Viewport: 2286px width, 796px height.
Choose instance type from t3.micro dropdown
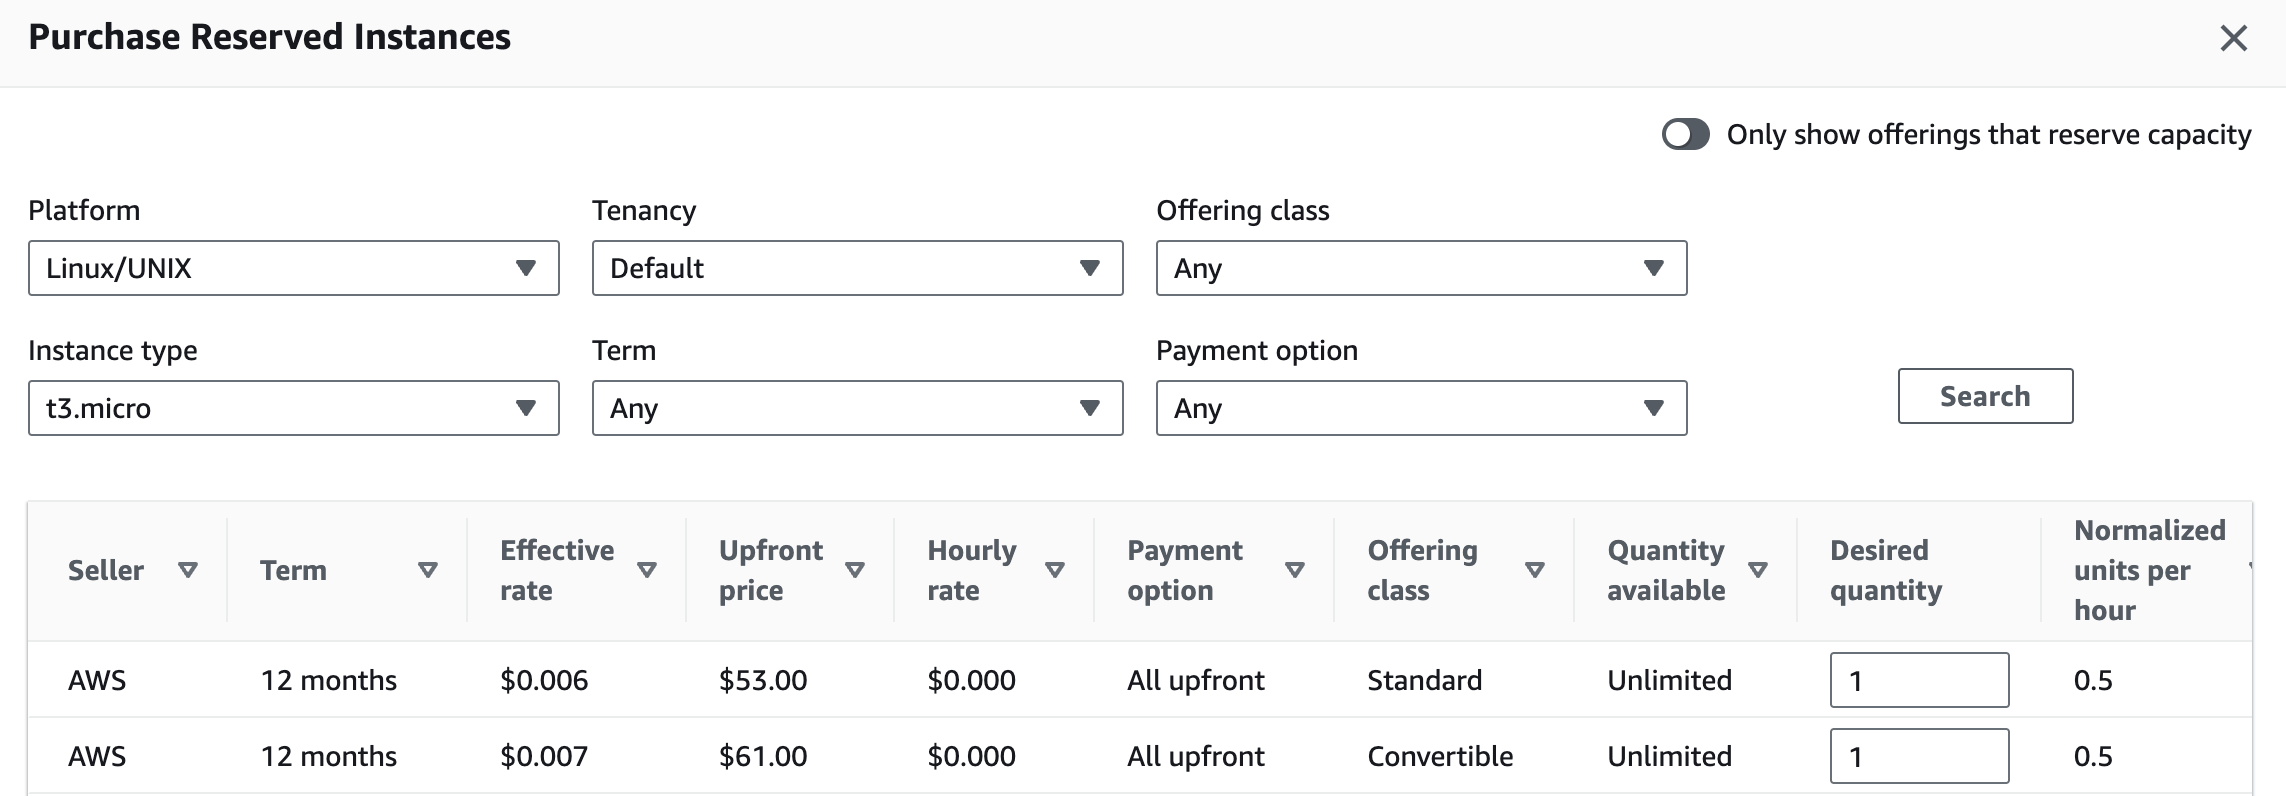click(x=293, y=408)
